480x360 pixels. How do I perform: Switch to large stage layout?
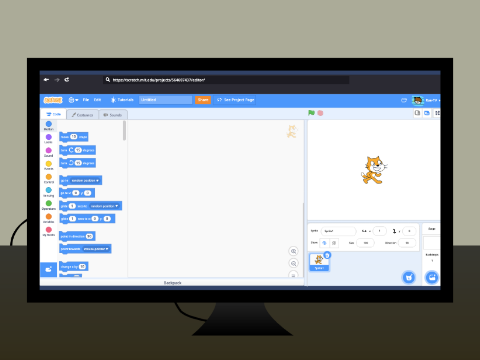pyautogui.click(x=427, y=113)
